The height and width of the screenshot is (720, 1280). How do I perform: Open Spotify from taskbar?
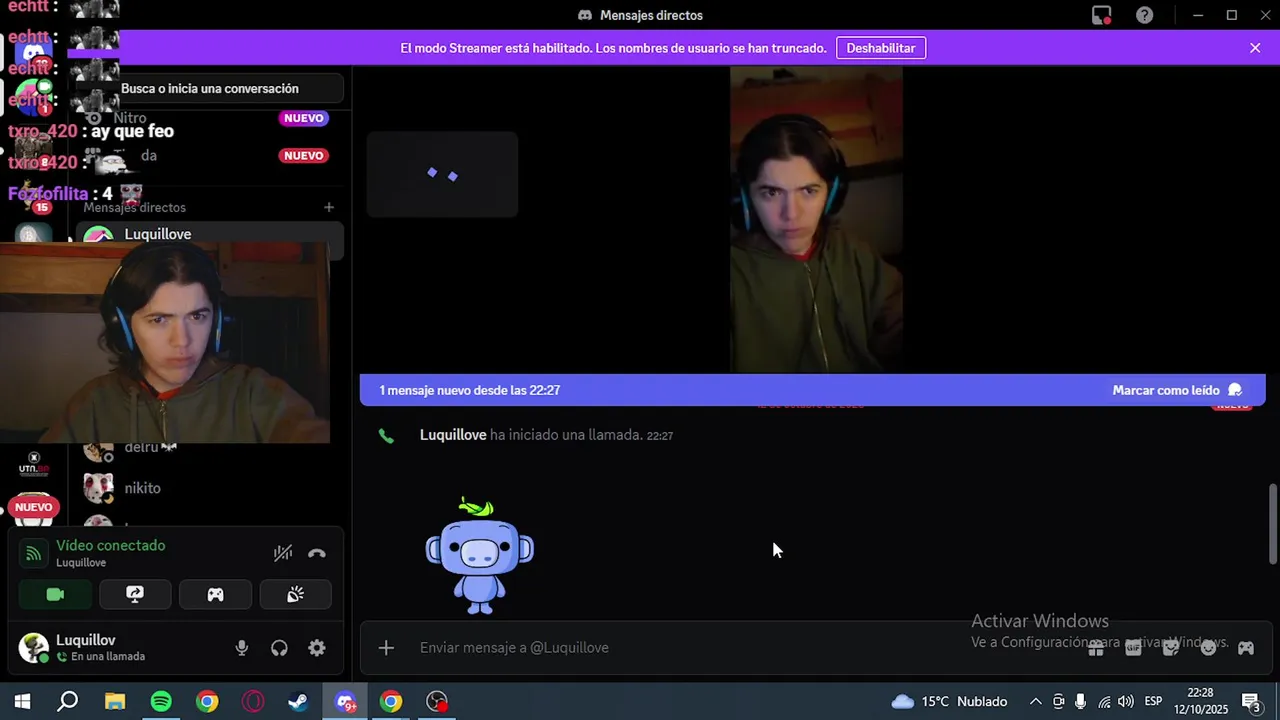161,702
